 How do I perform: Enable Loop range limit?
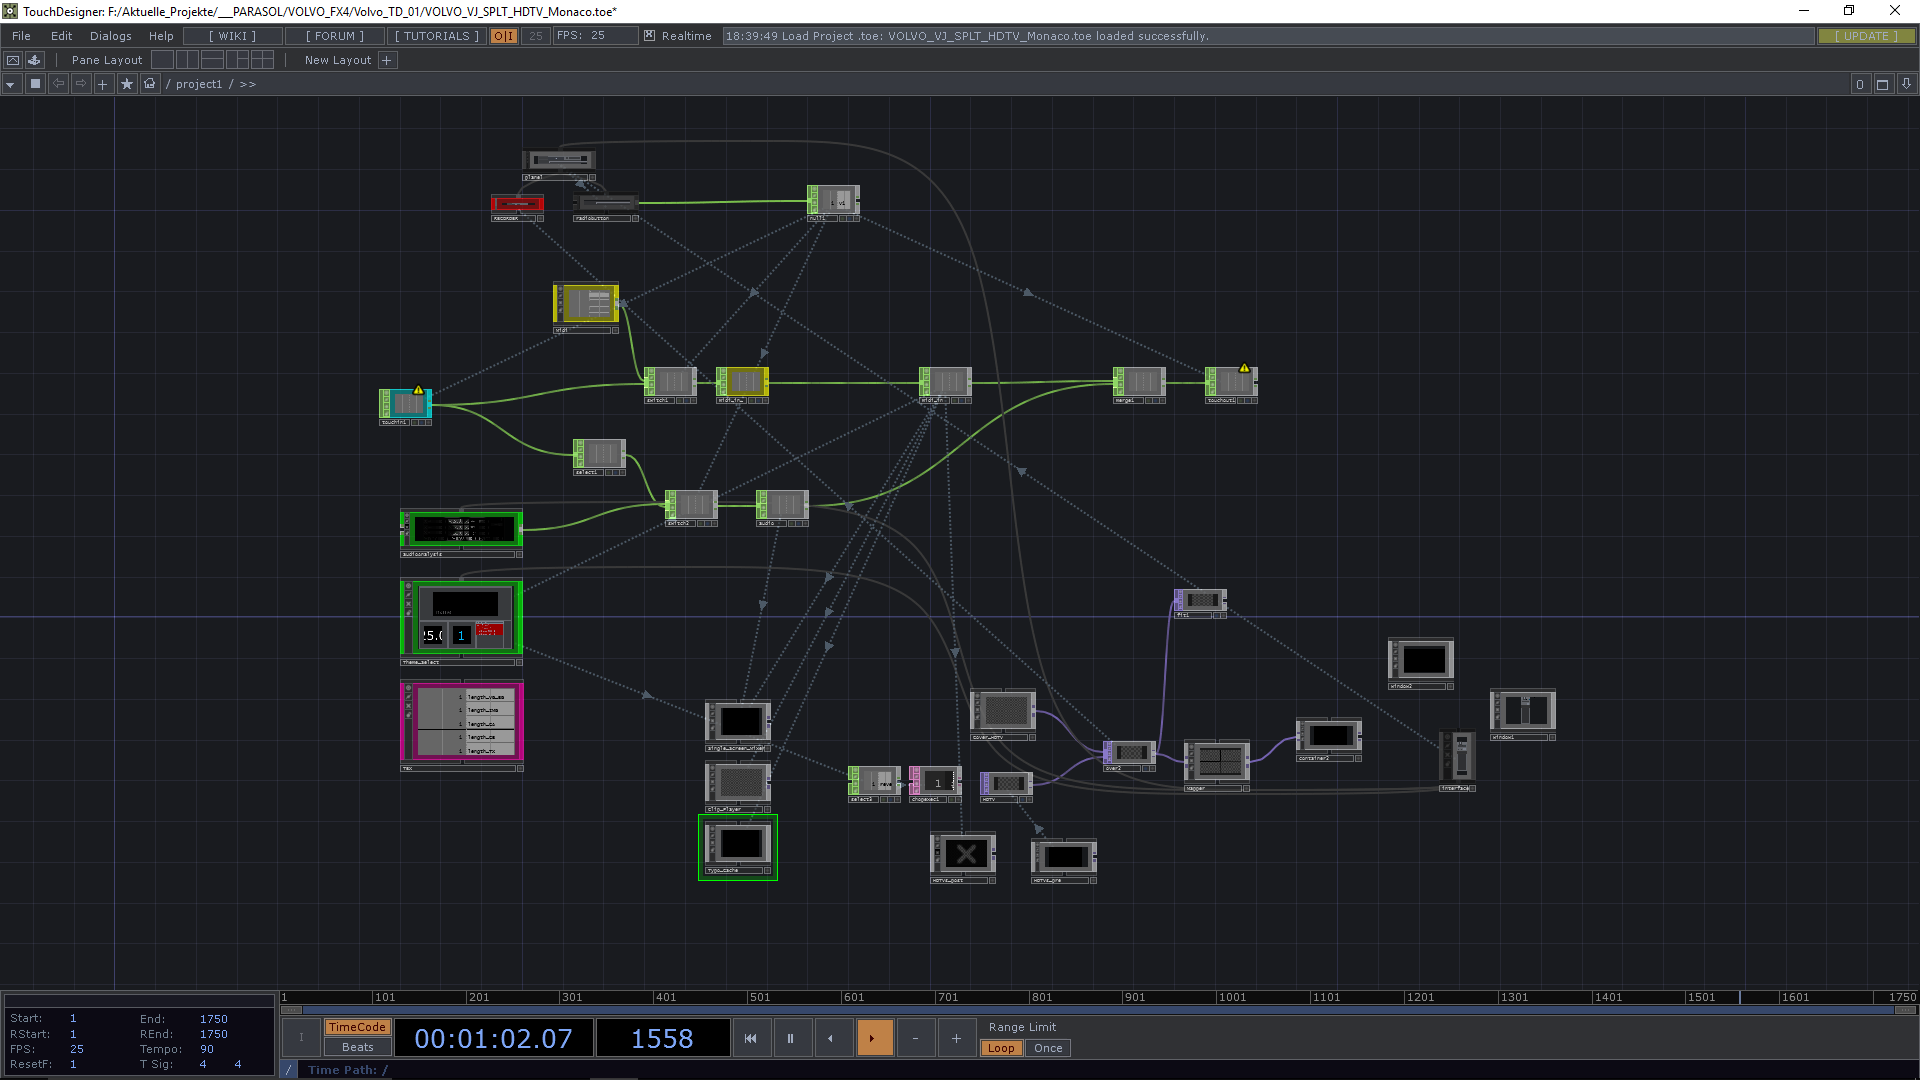(x=1000, y=1048)
